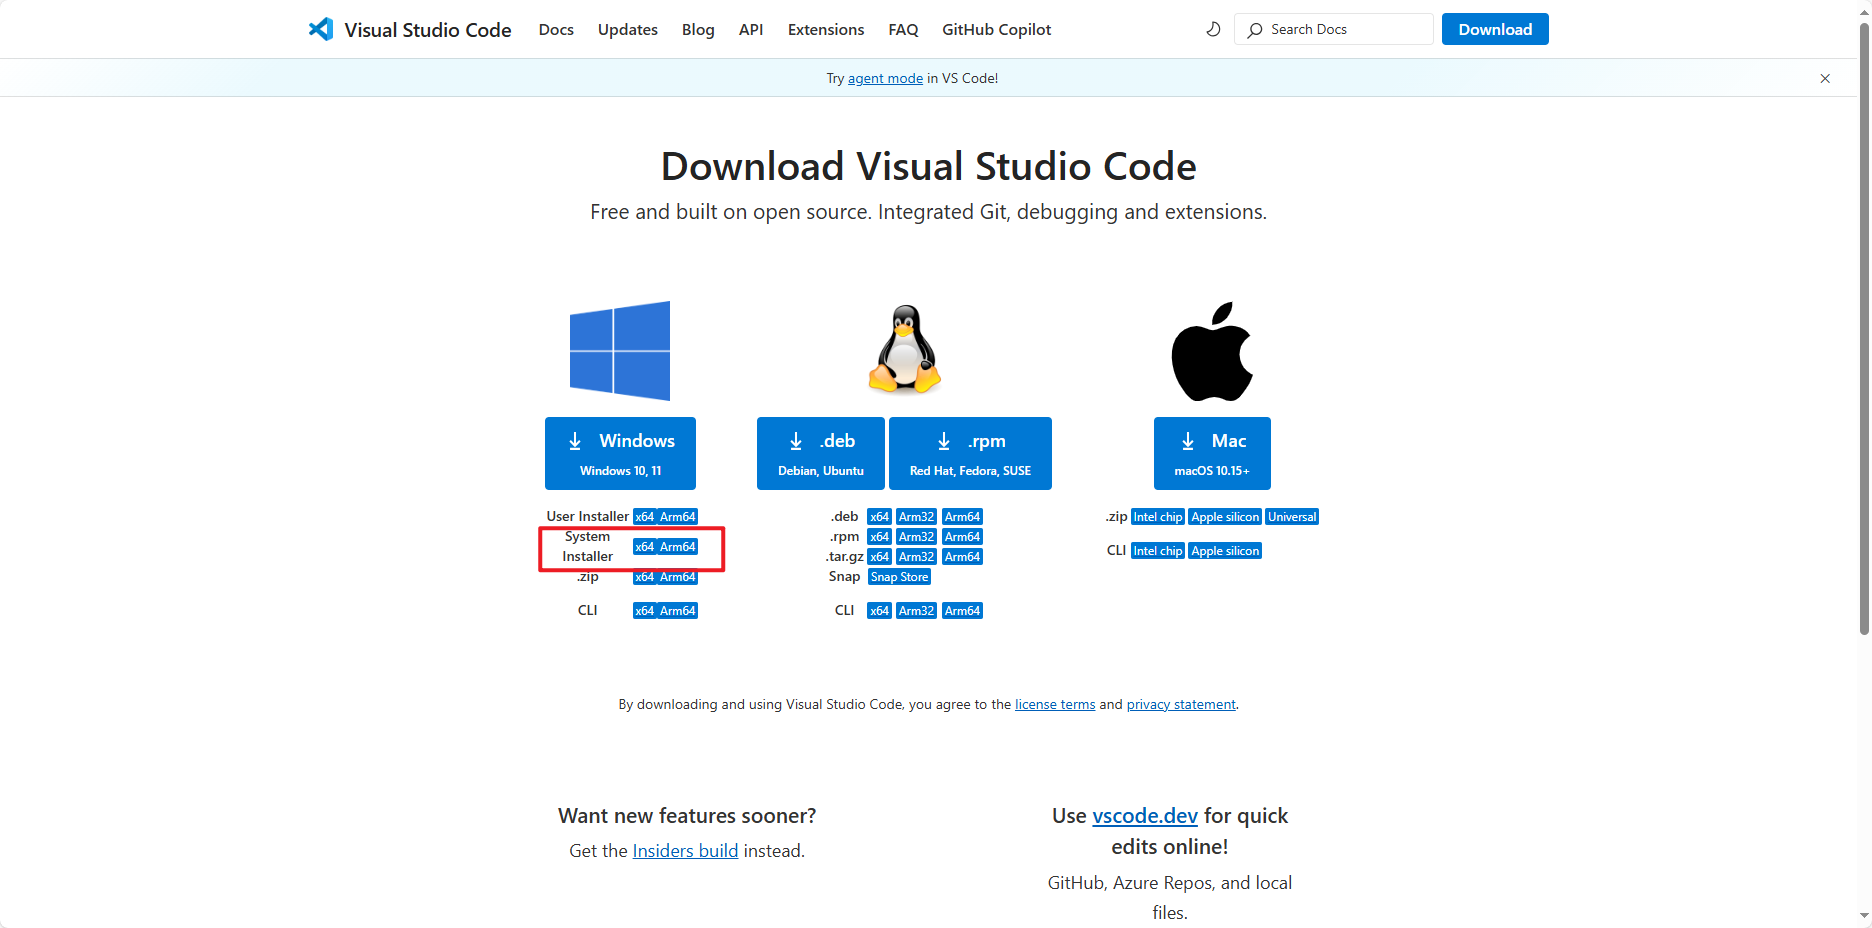Click the Visual Studio Code logo icon
The width and height of the screenshot is (1872, 928).
321,29
